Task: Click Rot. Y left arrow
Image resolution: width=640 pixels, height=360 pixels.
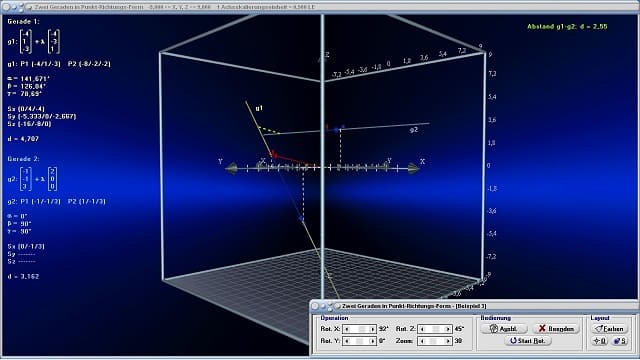Action: [x=347, y=341]
